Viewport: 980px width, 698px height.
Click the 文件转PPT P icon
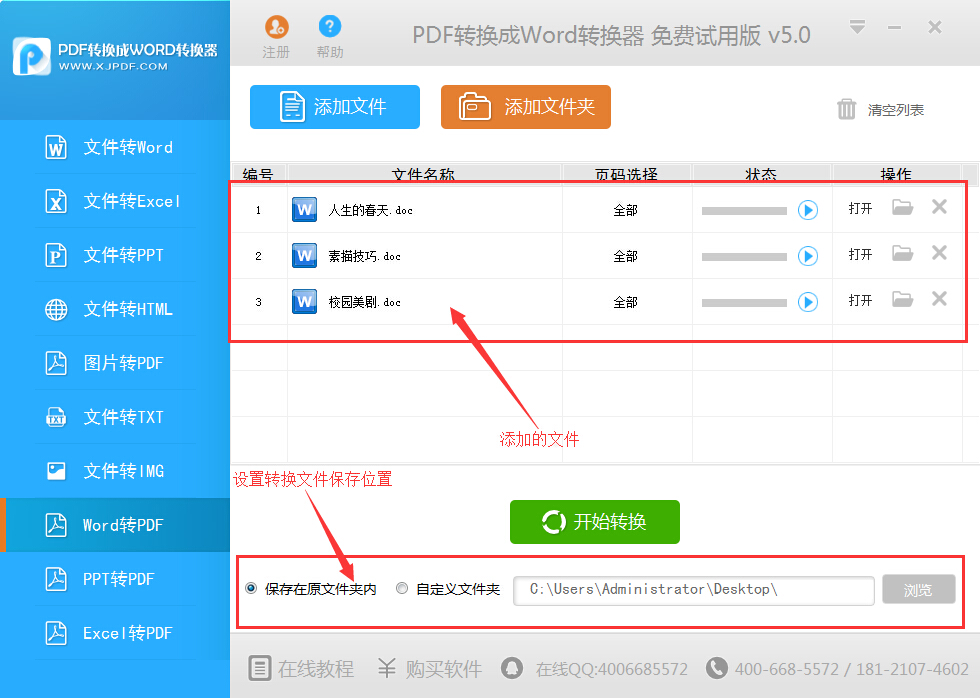(x=56, y=256)
